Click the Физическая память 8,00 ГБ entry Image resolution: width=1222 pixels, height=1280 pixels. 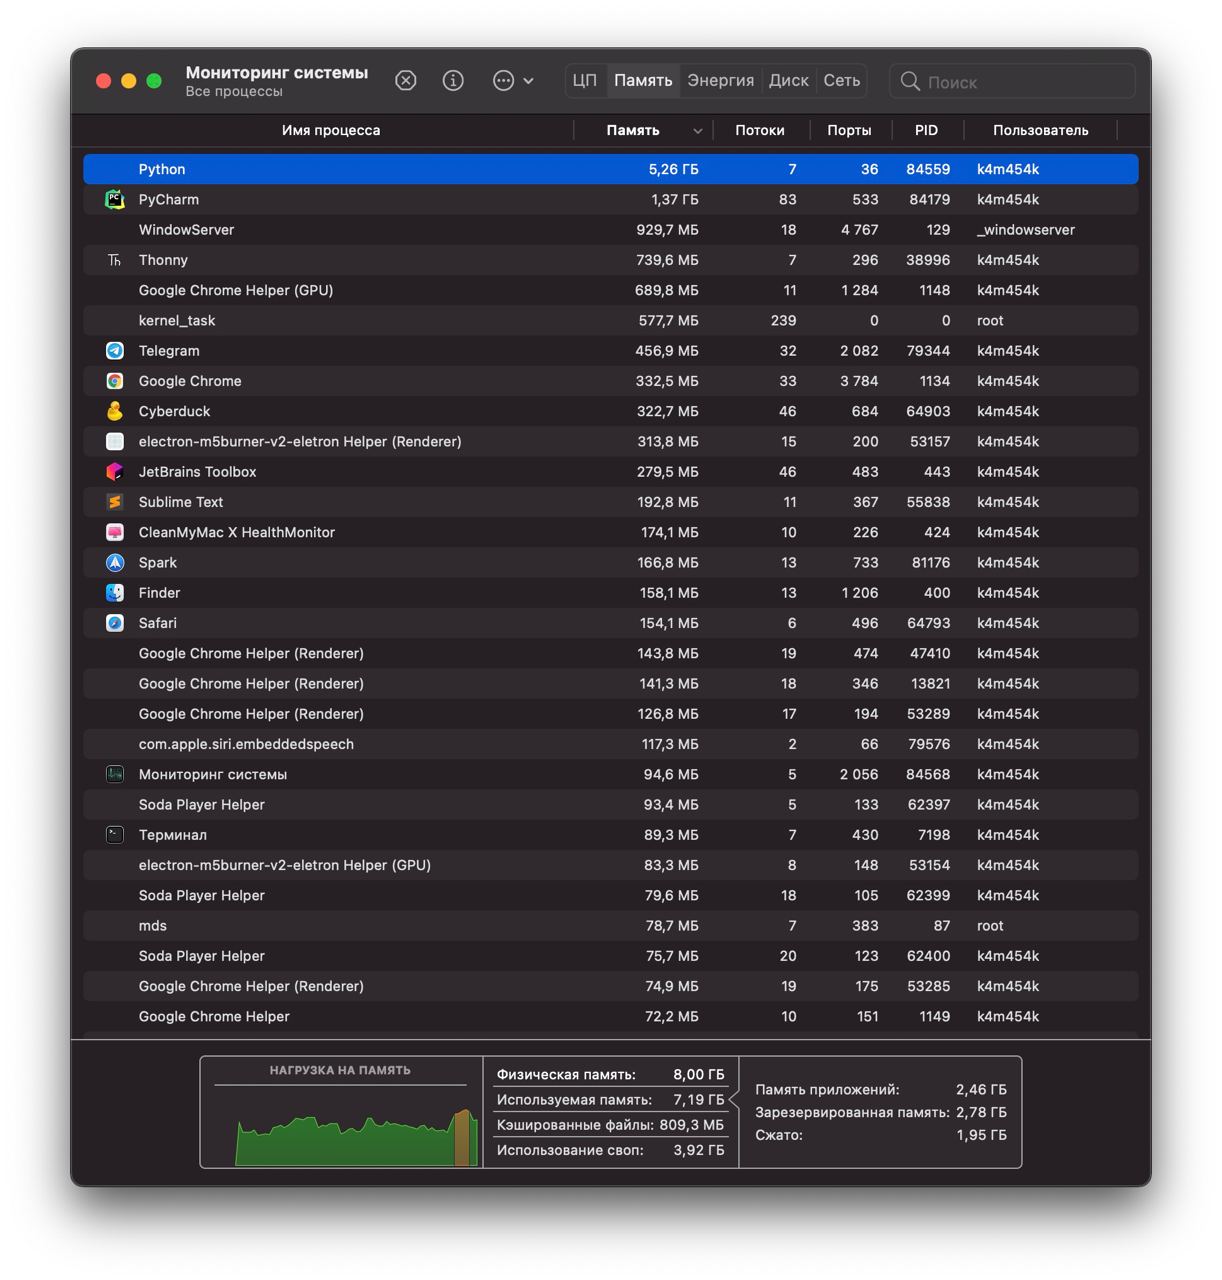(x=610, y=1075)
